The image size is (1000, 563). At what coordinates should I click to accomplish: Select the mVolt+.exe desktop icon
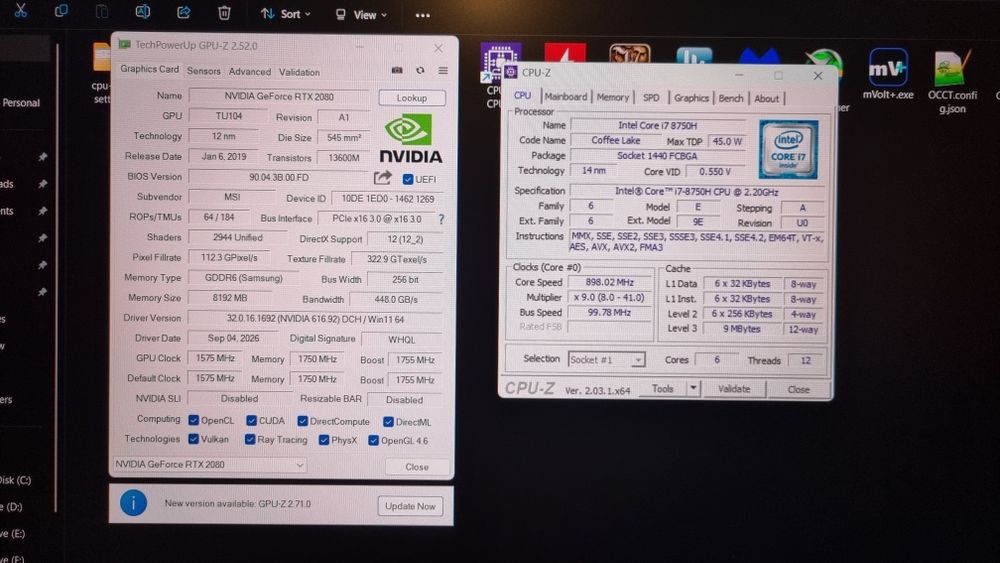(888, 74)
